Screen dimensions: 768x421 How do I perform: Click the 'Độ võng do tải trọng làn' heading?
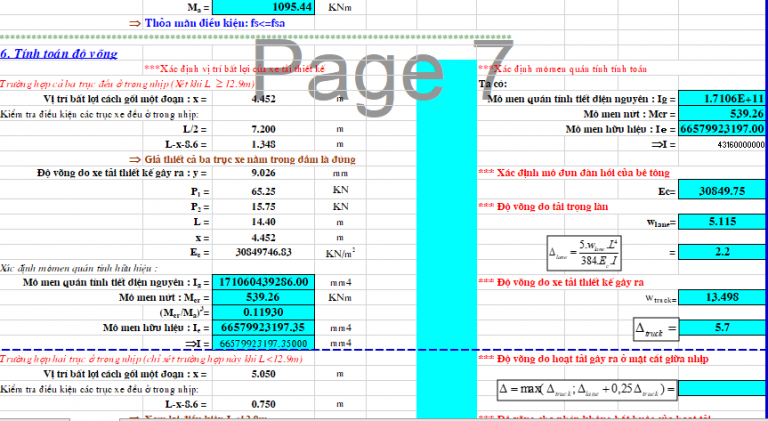click(x=543, y=207)
